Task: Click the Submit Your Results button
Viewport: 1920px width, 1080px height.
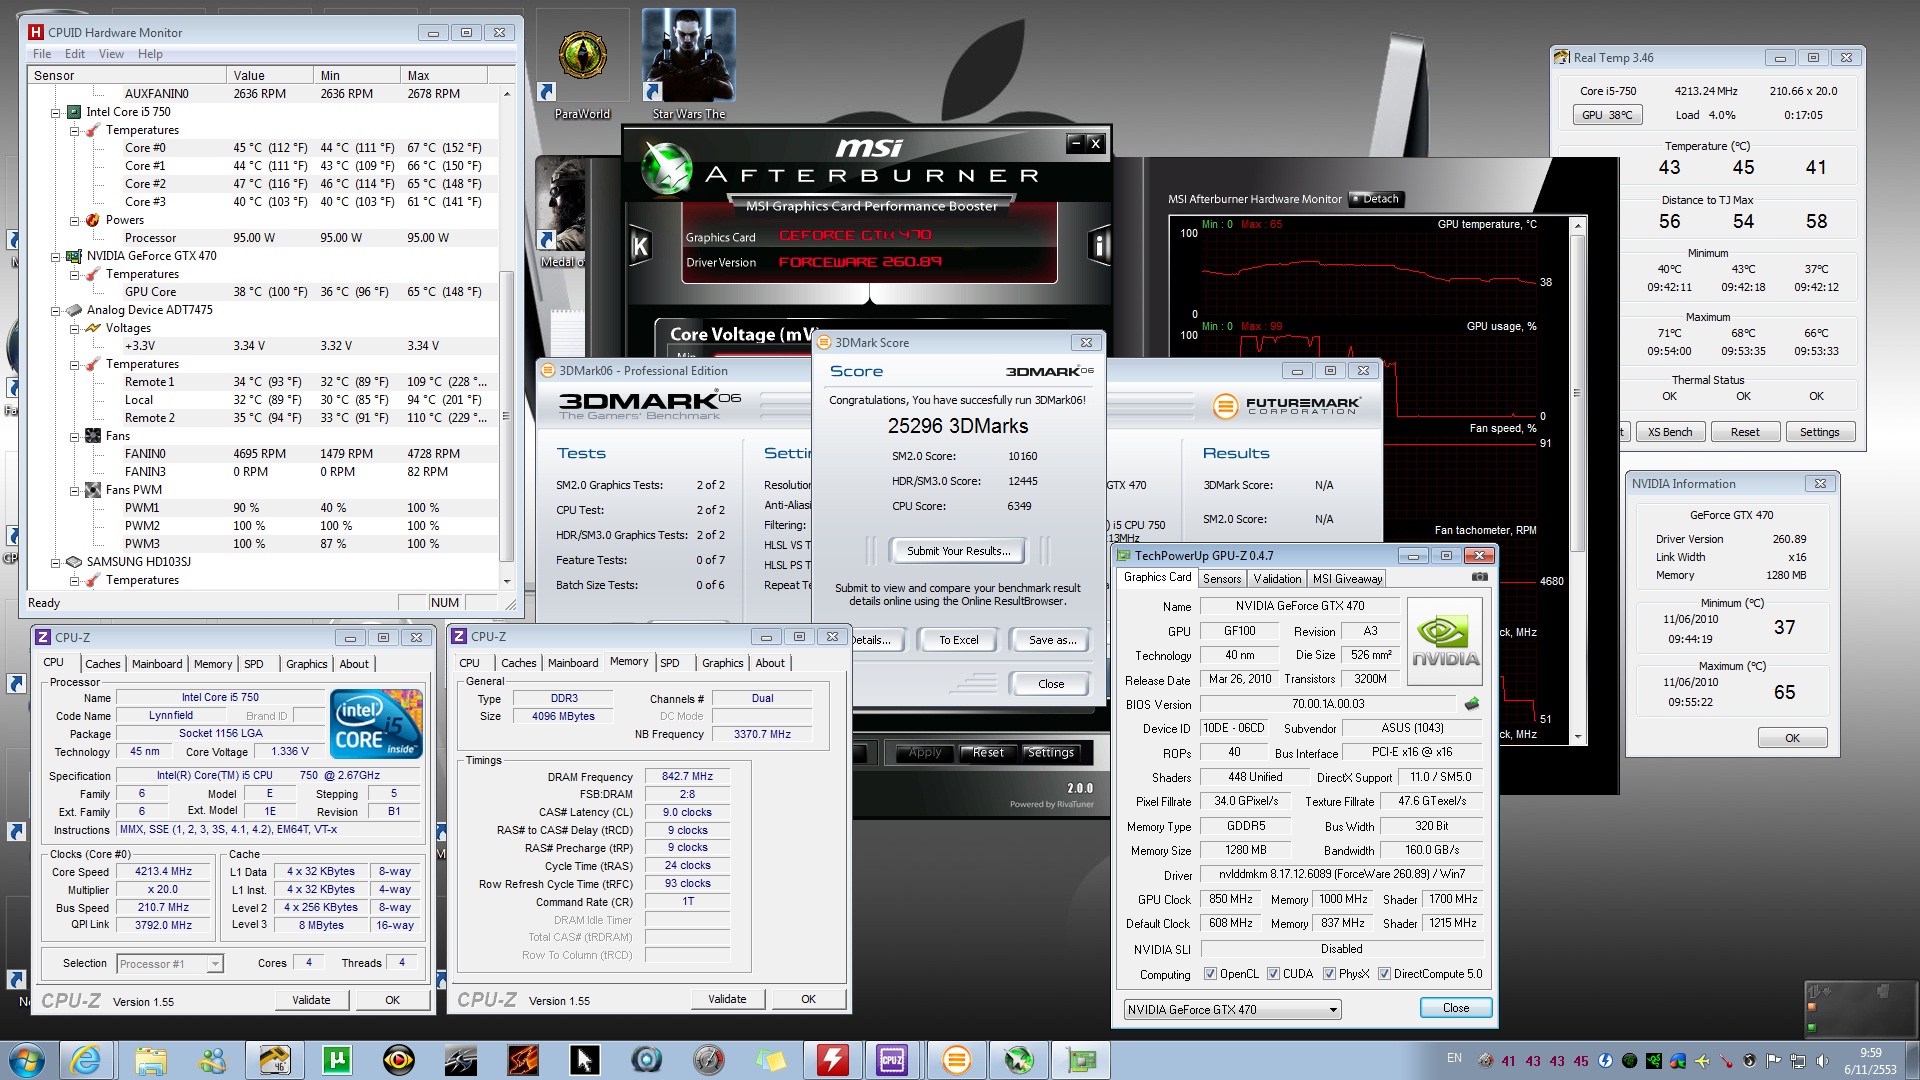Action: click(x=958, y=551)
